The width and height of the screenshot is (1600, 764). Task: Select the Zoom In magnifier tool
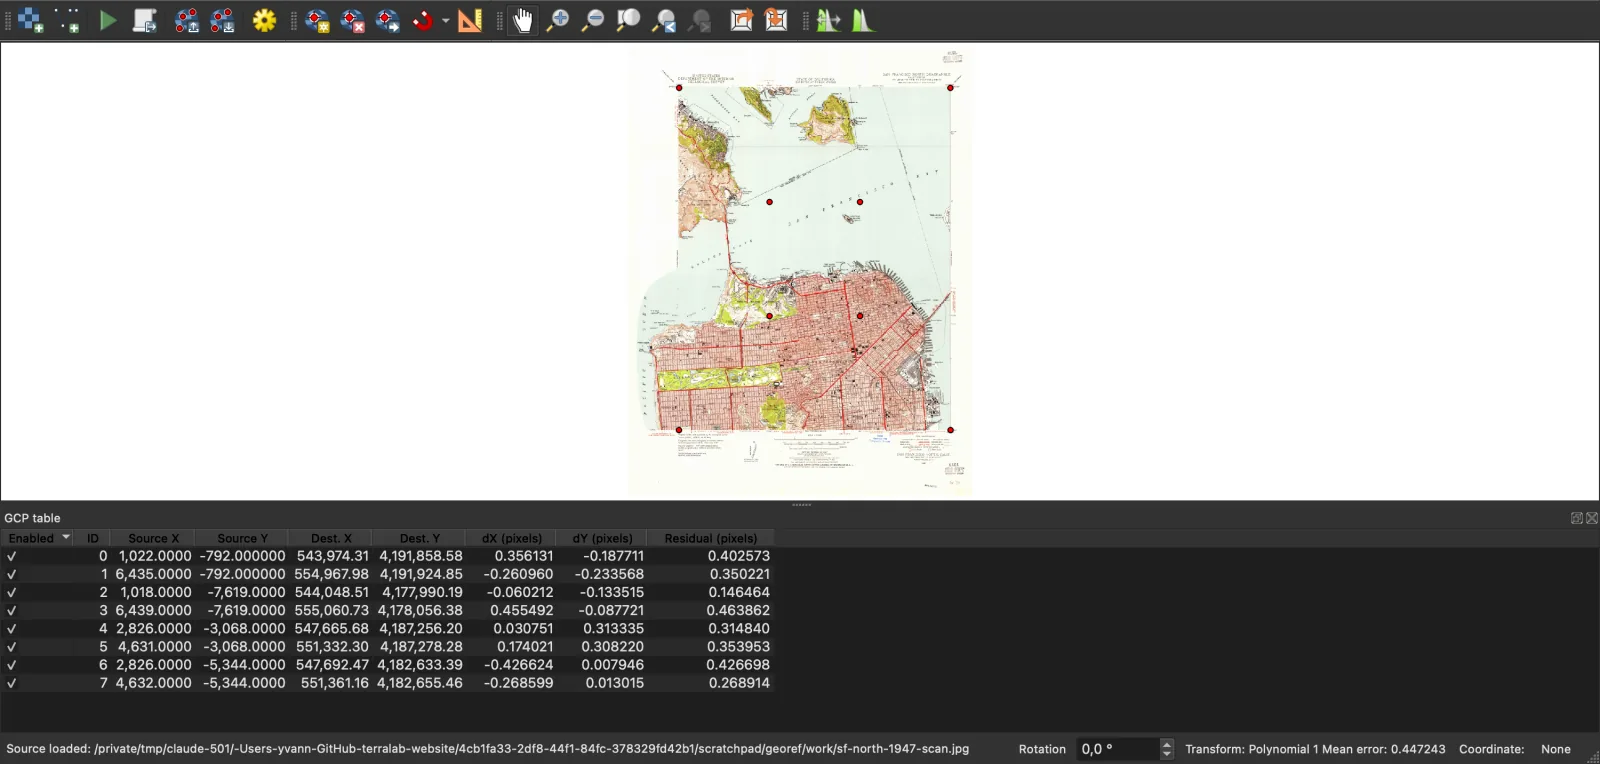click(x=558, y=20)
